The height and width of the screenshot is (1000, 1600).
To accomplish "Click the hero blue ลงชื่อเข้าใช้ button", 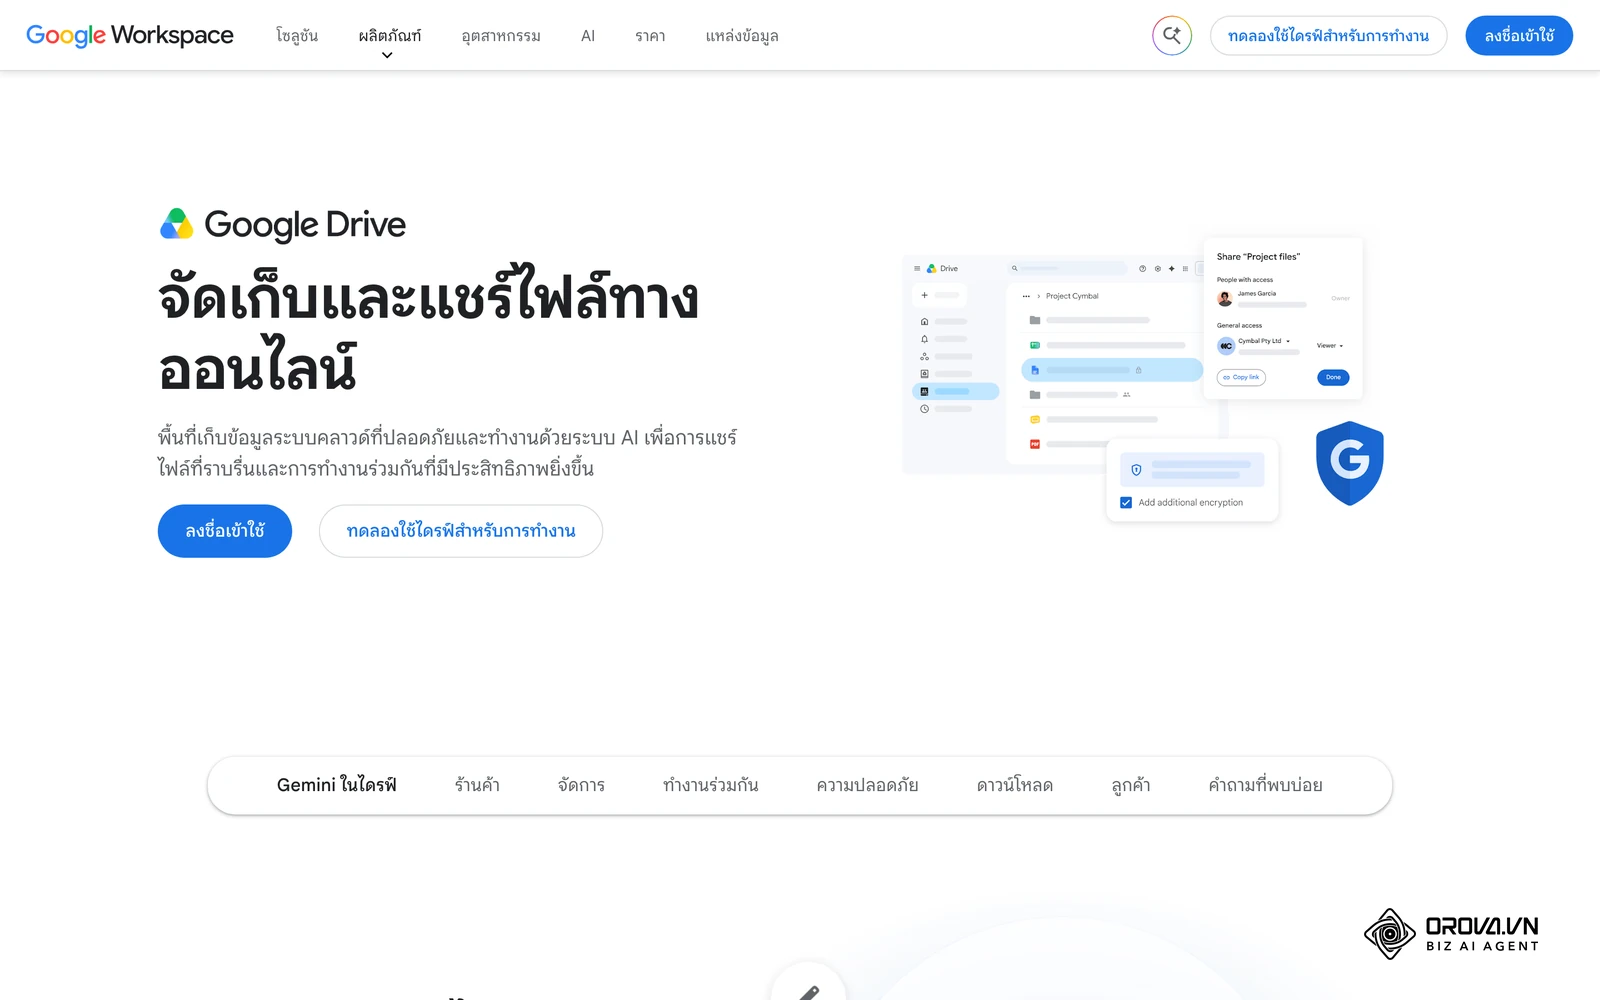I will (225, 531).
